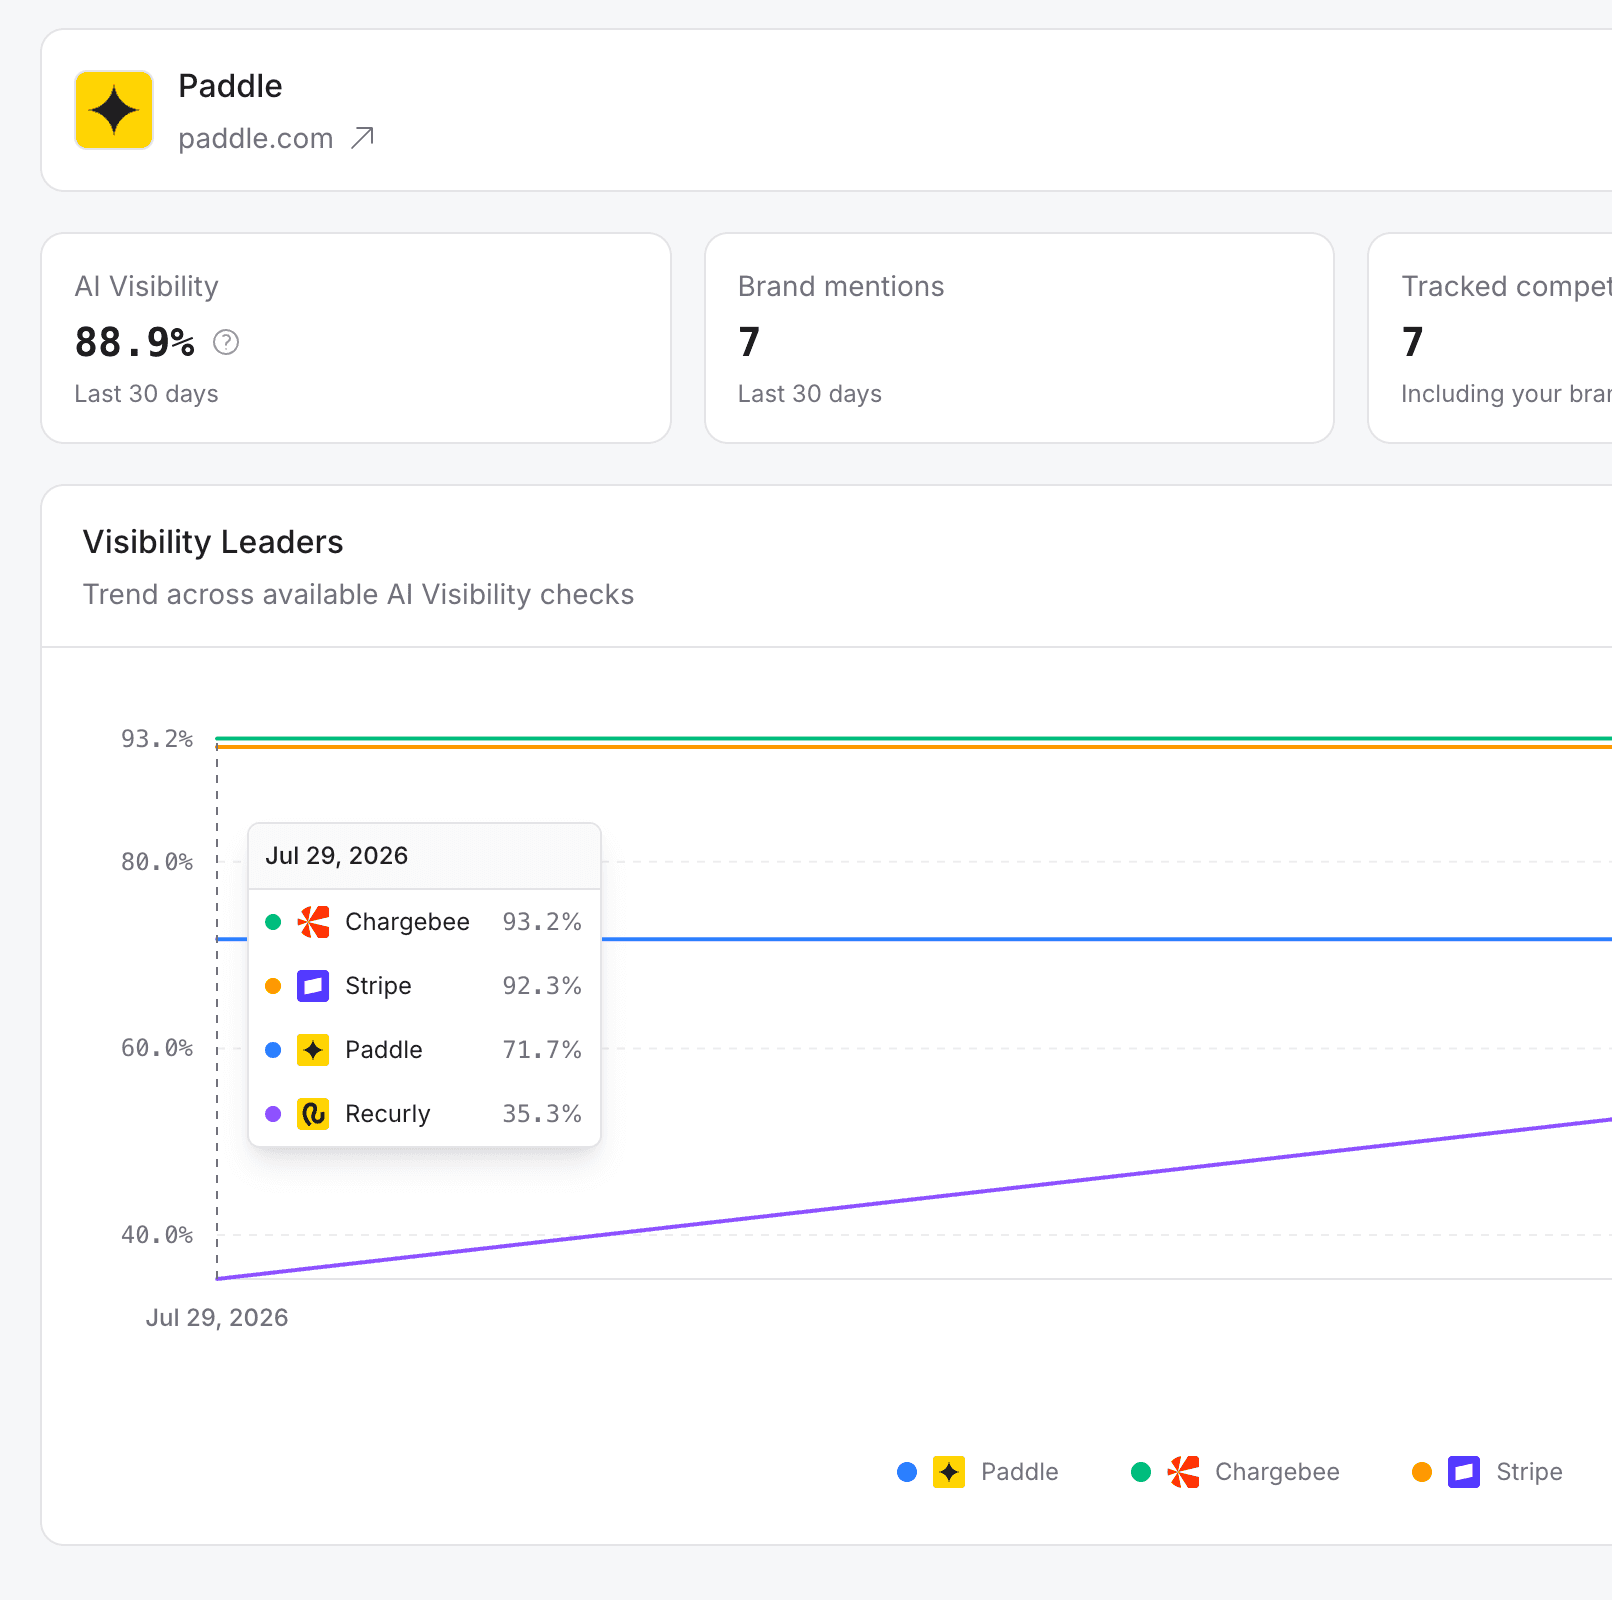
Task: Click the 40.0% y-axis label
Action: tap(157, 1235)
